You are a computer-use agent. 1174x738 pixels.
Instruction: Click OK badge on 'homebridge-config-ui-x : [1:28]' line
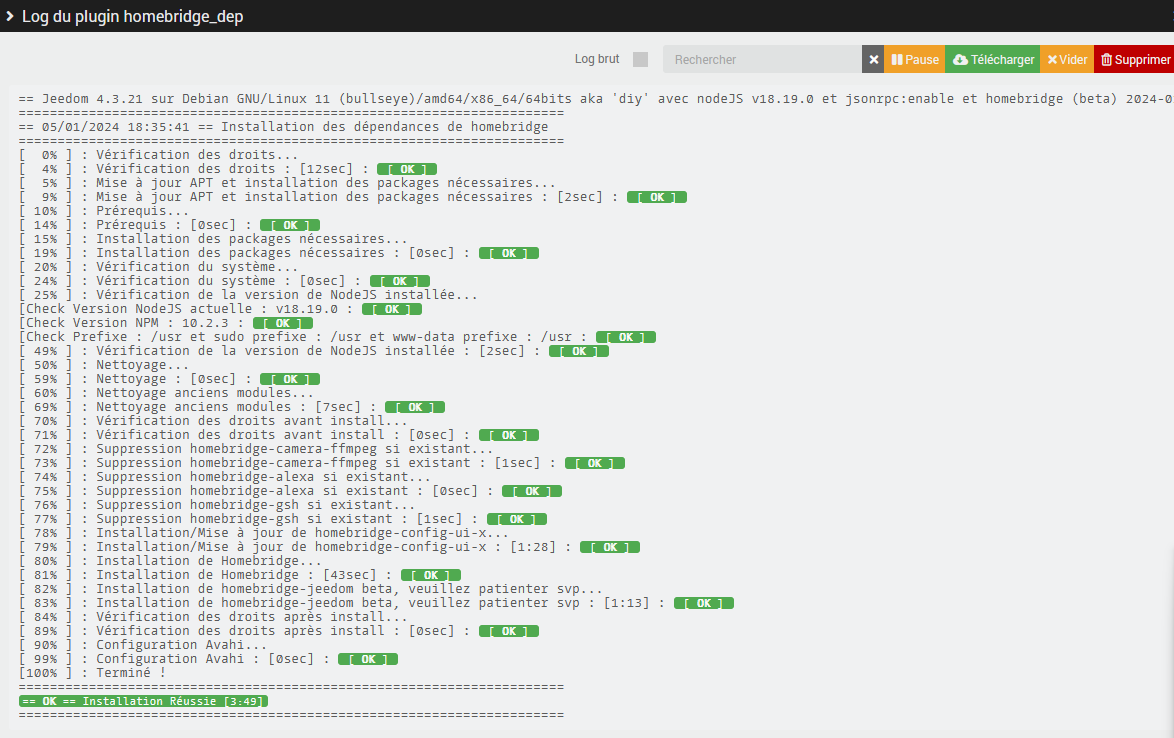coord(609,548)
